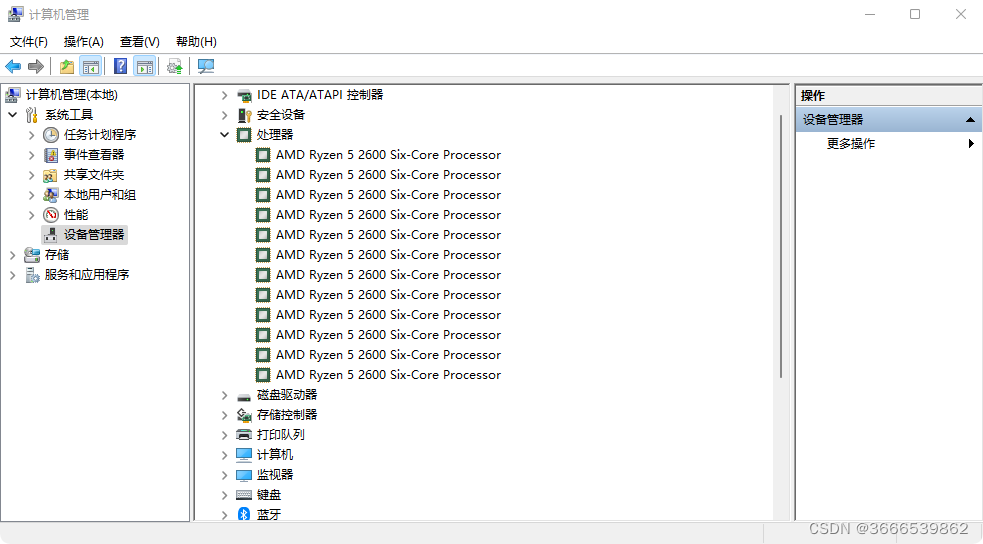Screen dimensions: 983x544
Task: Select 共享文件夹 in the left tree
Action: [x=94, y=175]
